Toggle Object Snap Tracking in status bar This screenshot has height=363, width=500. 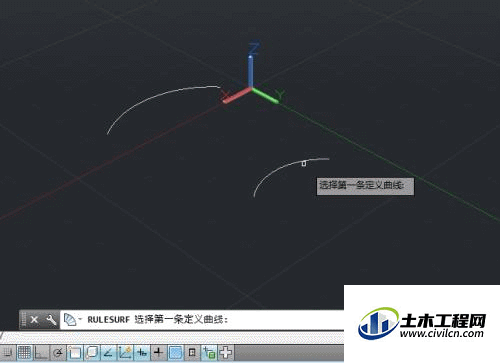click(108, 353)
